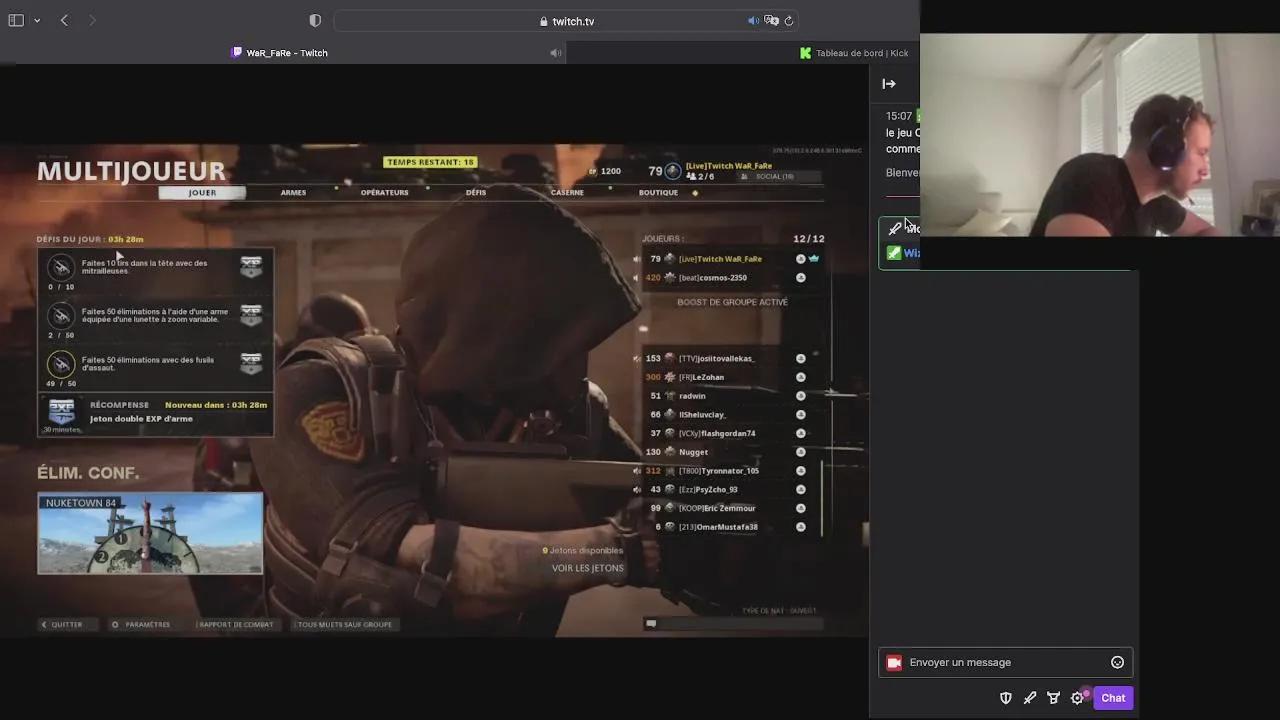Click the hourglass icon below chat

[x=1054, y=698]
